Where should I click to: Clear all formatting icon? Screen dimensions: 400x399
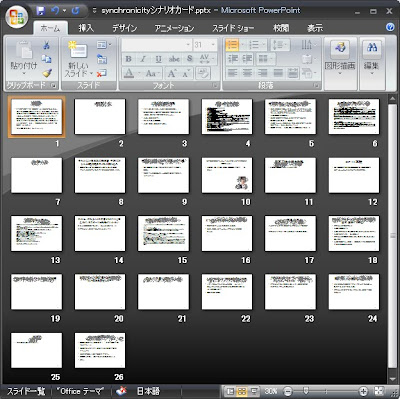203,73
